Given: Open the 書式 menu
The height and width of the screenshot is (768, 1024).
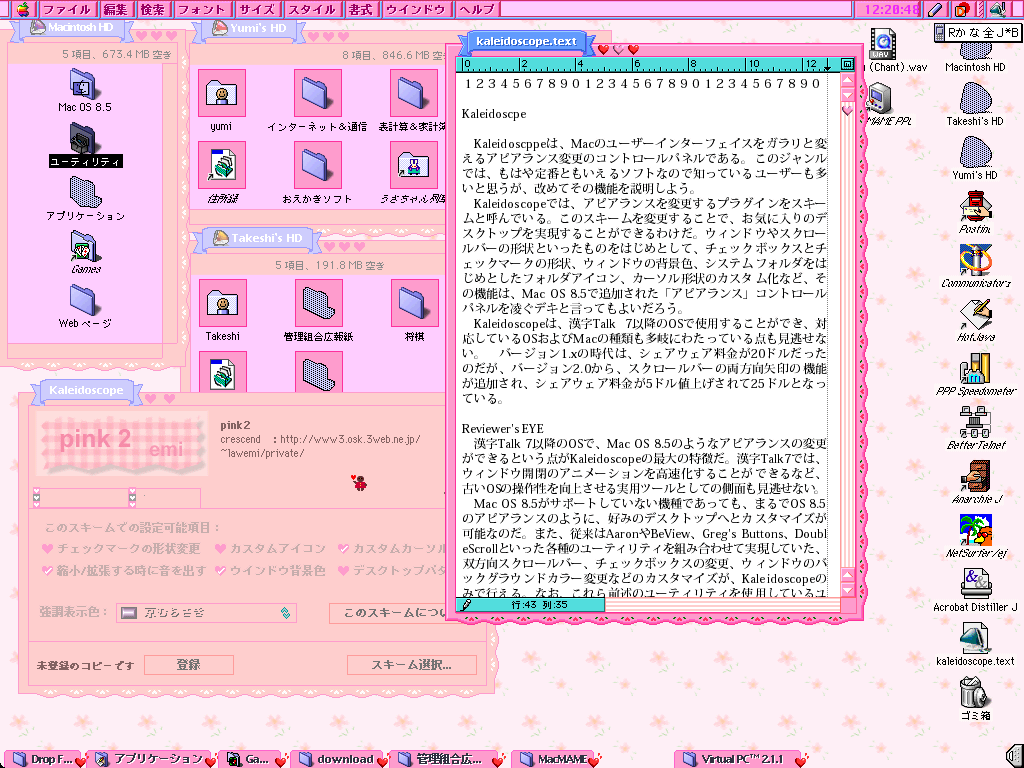Looking at the screenshot, I should (x=360, y=9).
